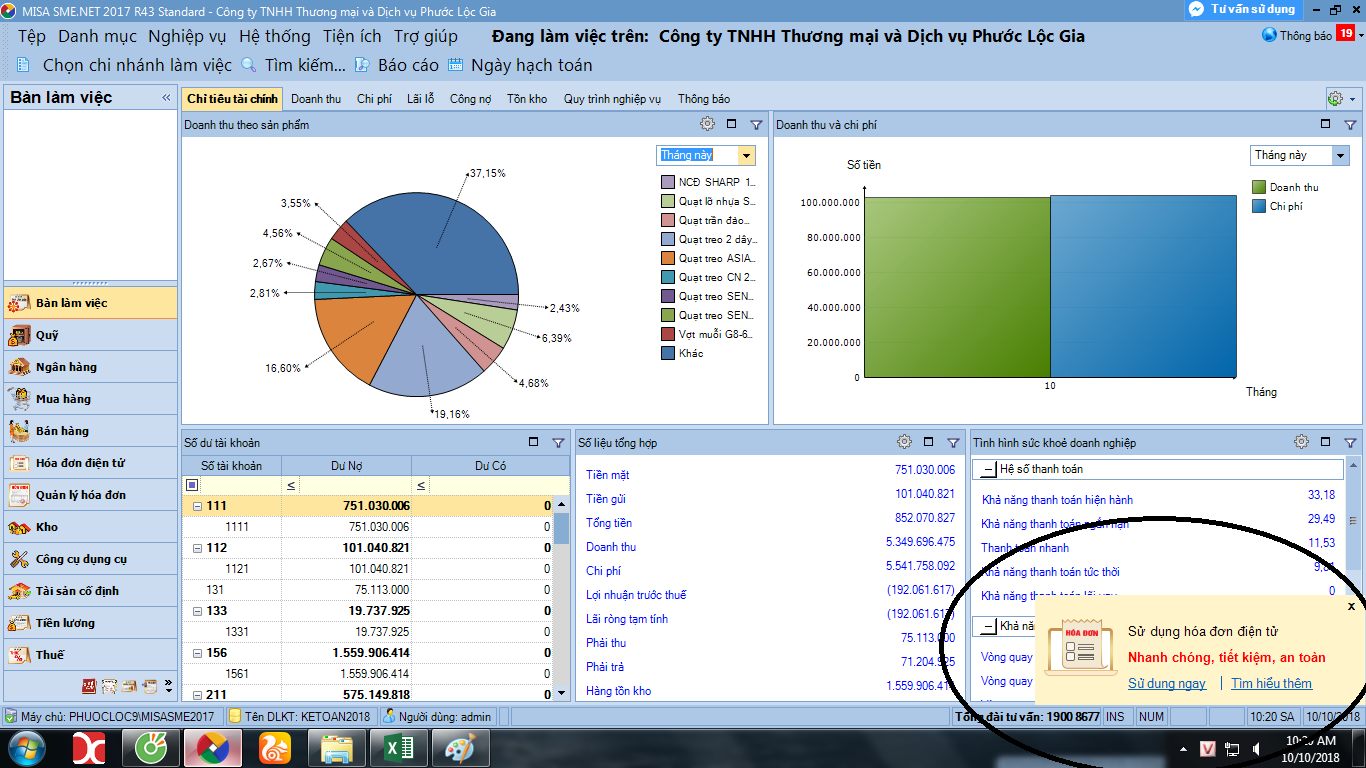Open Quản lý hóa đơn module
This screenshot has height=768, width=1366.
point(90,495)
